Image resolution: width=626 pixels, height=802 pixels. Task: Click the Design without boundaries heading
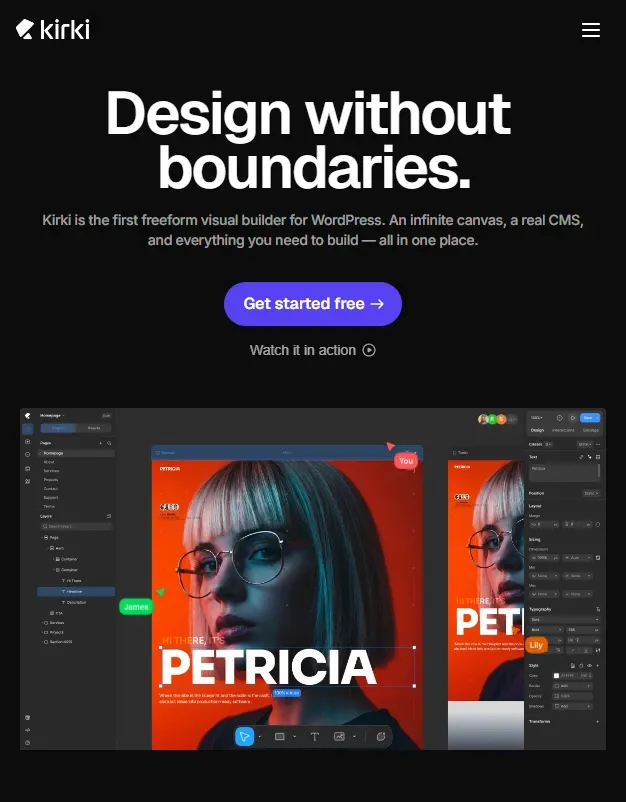(x=308, y=140)
